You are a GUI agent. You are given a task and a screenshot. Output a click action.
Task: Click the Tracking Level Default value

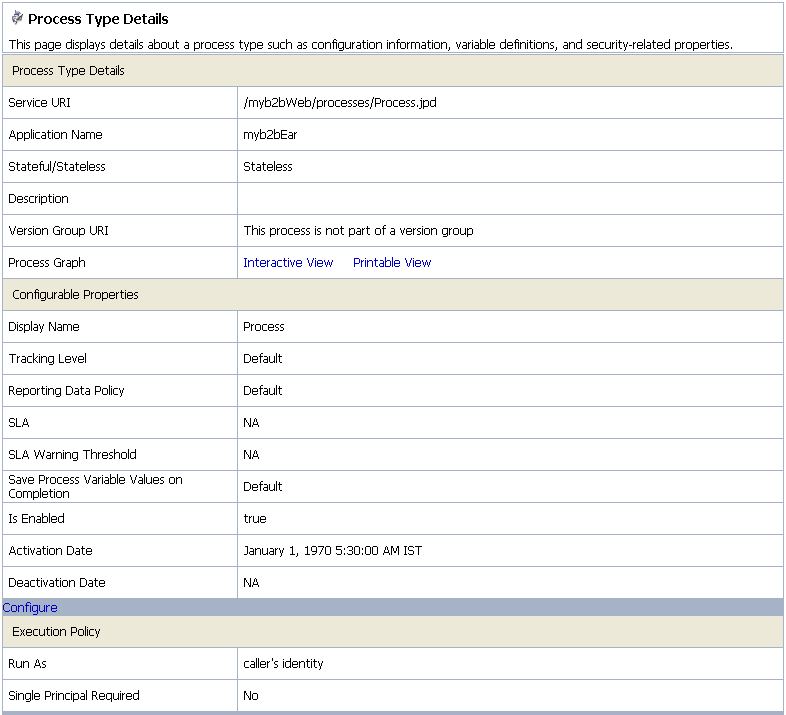coord(263,359)
